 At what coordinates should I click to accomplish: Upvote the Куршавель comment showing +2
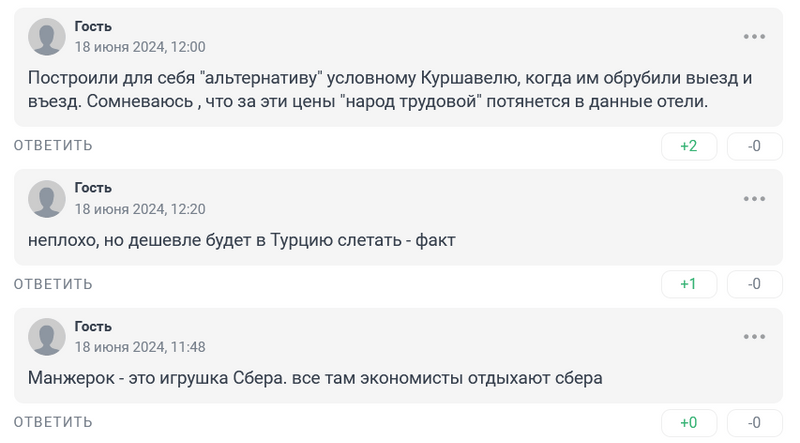689,146
